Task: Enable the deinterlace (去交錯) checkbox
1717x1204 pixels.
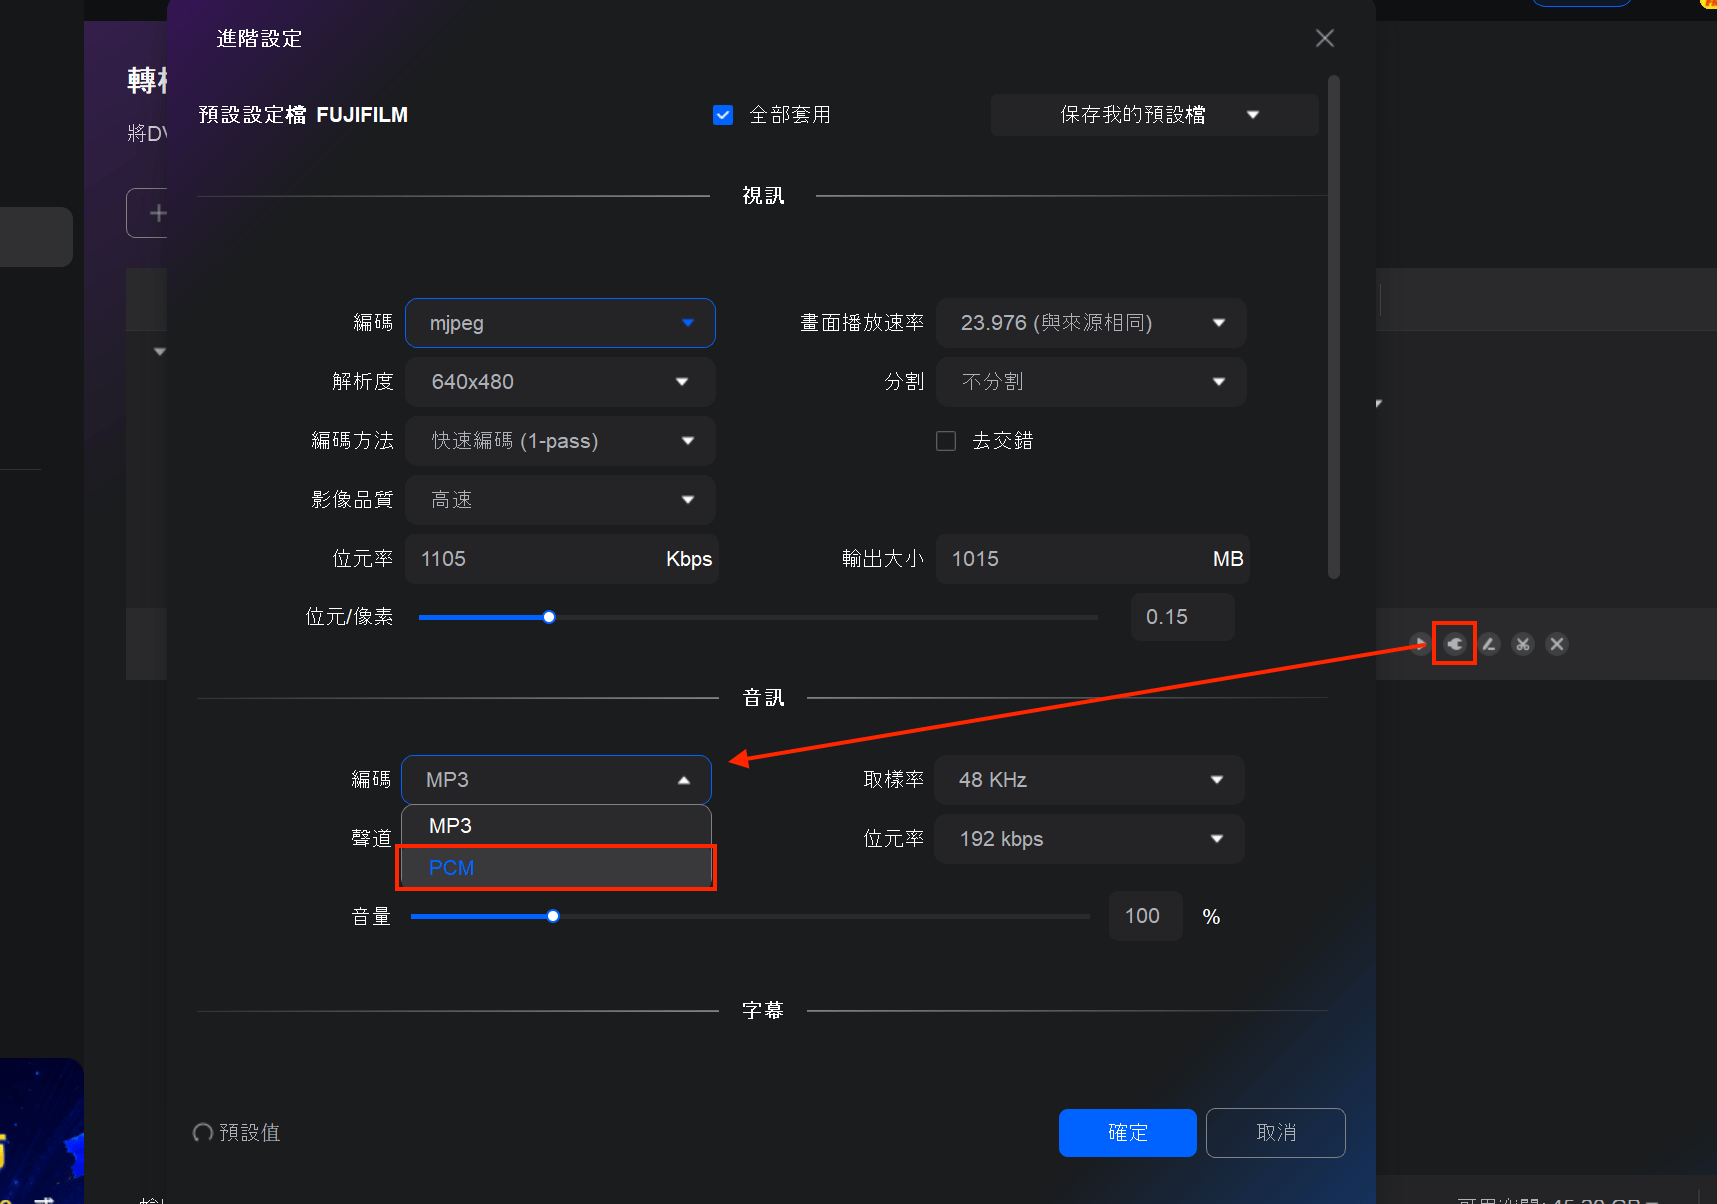Action: click(946, 441)
